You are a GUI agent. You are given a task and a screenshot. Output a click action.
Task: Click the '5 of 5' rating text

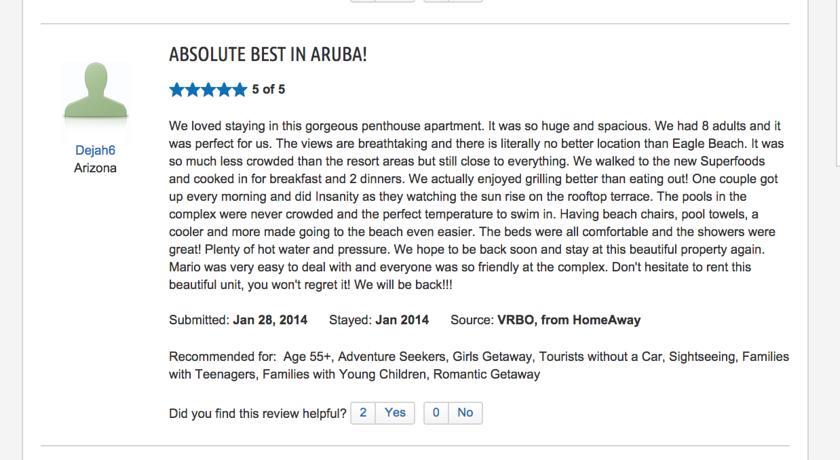tap(268, 90)
